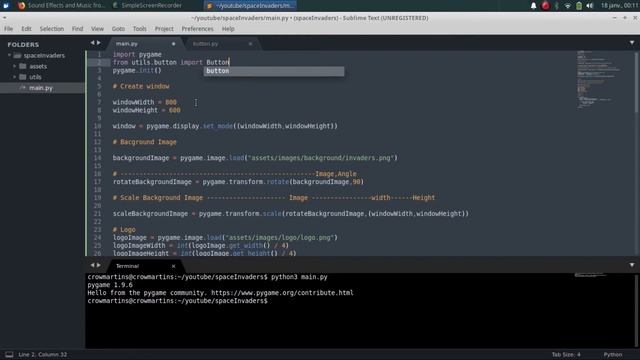Click the battery tray icon

(x=579, y=6)
